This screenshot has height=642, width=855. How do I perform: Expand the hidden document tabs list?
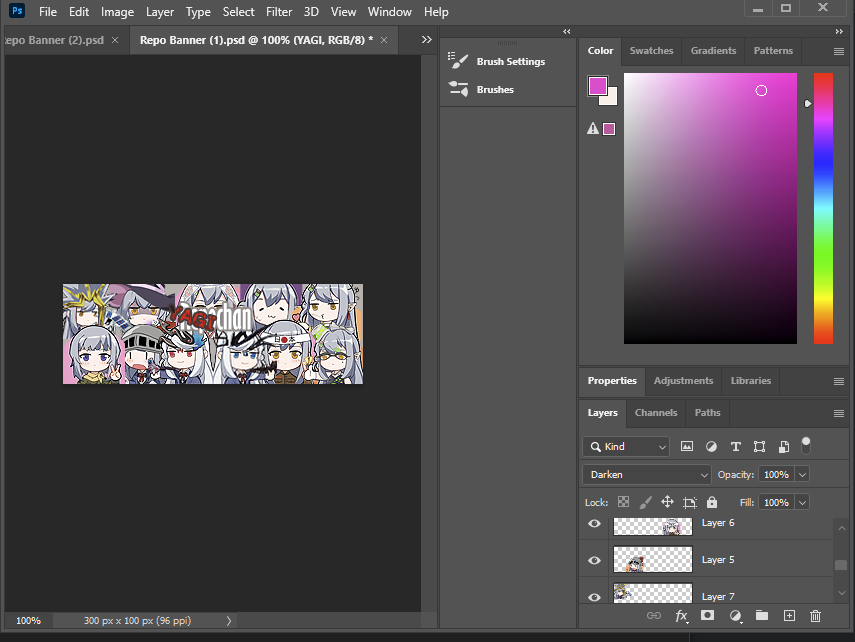[426, 40]
